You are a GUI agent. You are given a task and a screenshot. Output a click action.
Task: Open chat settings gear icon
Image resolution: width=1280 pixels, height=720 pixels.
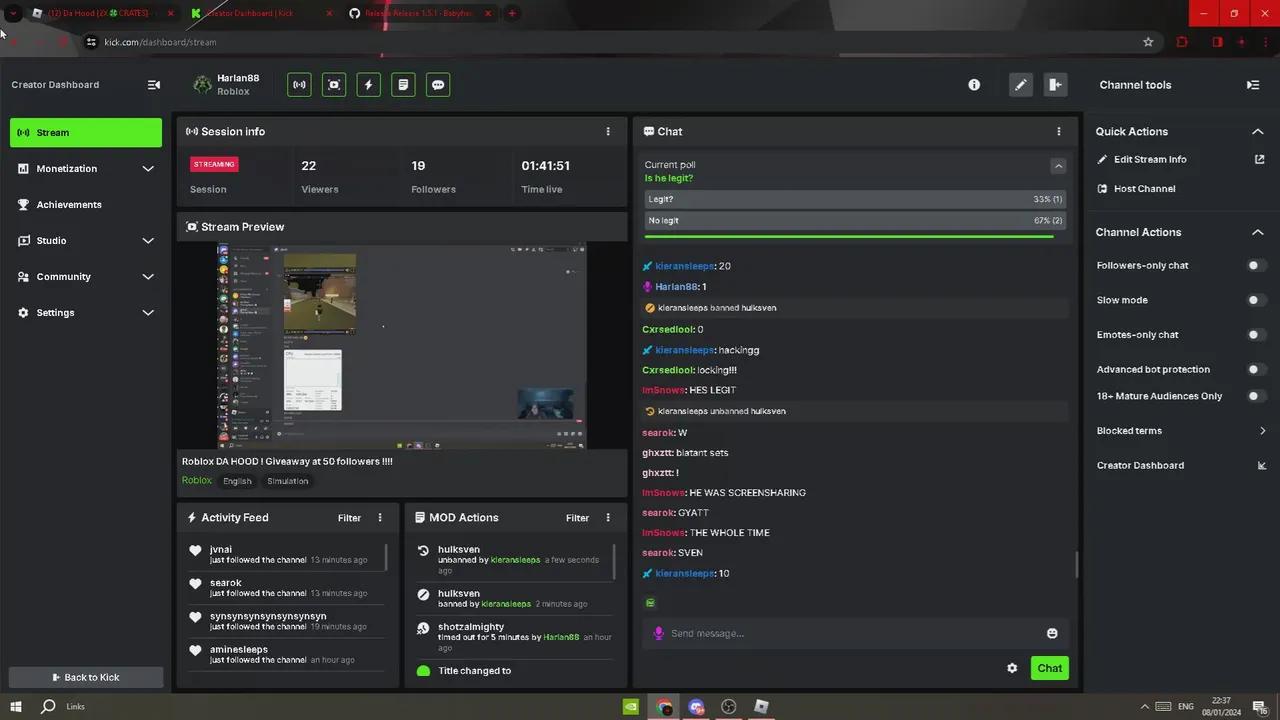(1012, 668)
